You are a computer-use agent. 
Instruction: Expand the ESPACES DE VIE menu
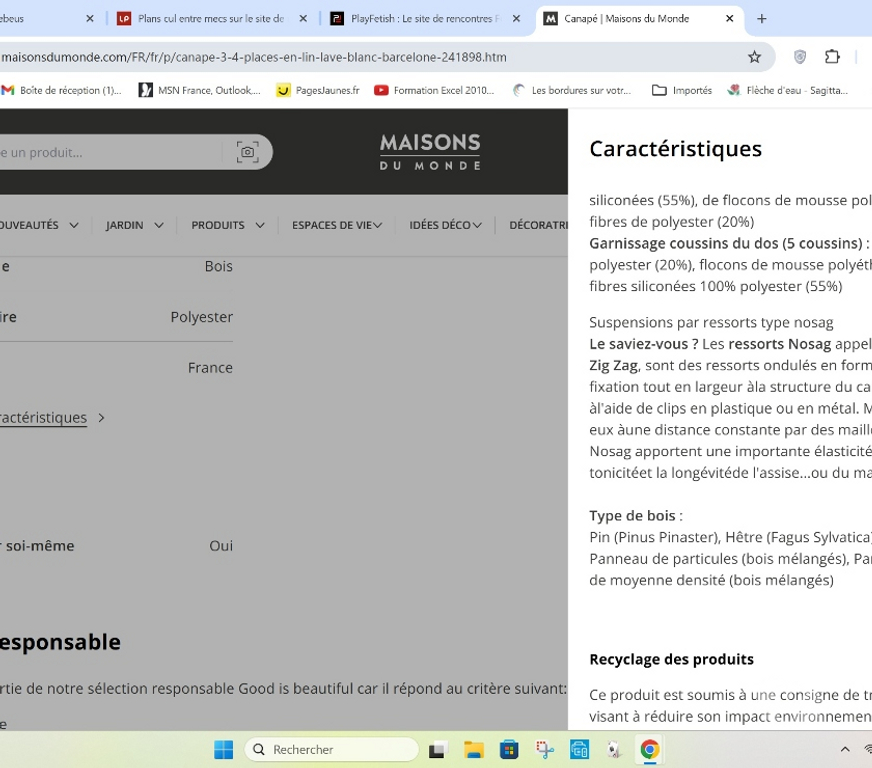click(x=337, y=225)
